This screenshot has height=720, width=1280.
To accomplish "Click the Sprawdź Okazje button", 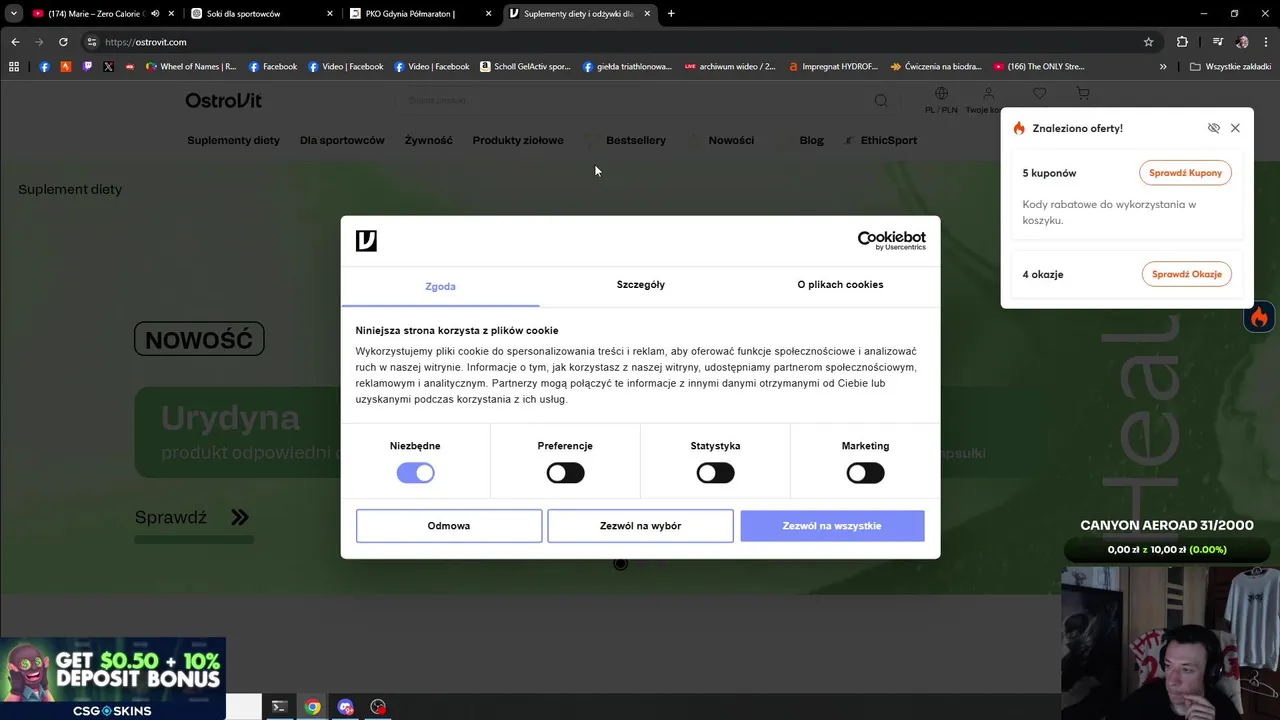I will (1187, 274).
